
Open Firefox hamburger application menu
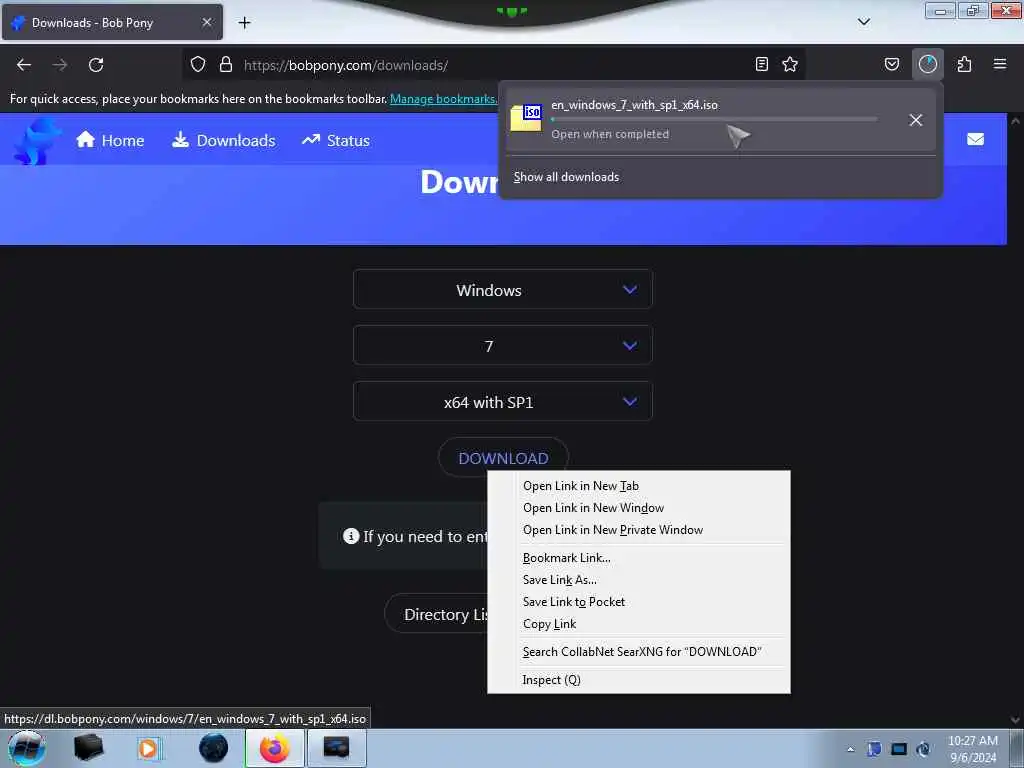click(x=1000, y=64)
